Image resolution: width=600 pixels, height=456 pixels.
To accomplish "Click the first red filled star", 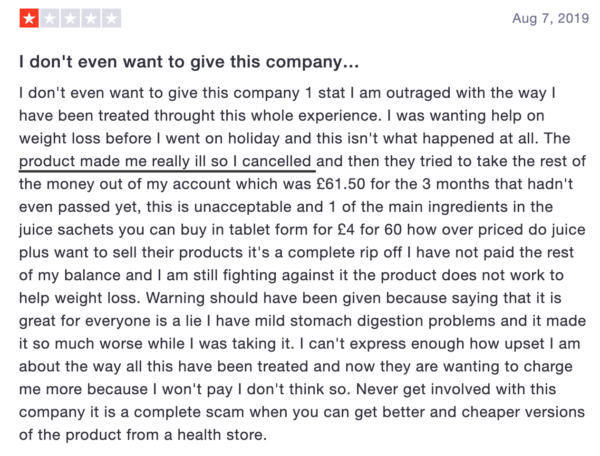I will (29, 18).
